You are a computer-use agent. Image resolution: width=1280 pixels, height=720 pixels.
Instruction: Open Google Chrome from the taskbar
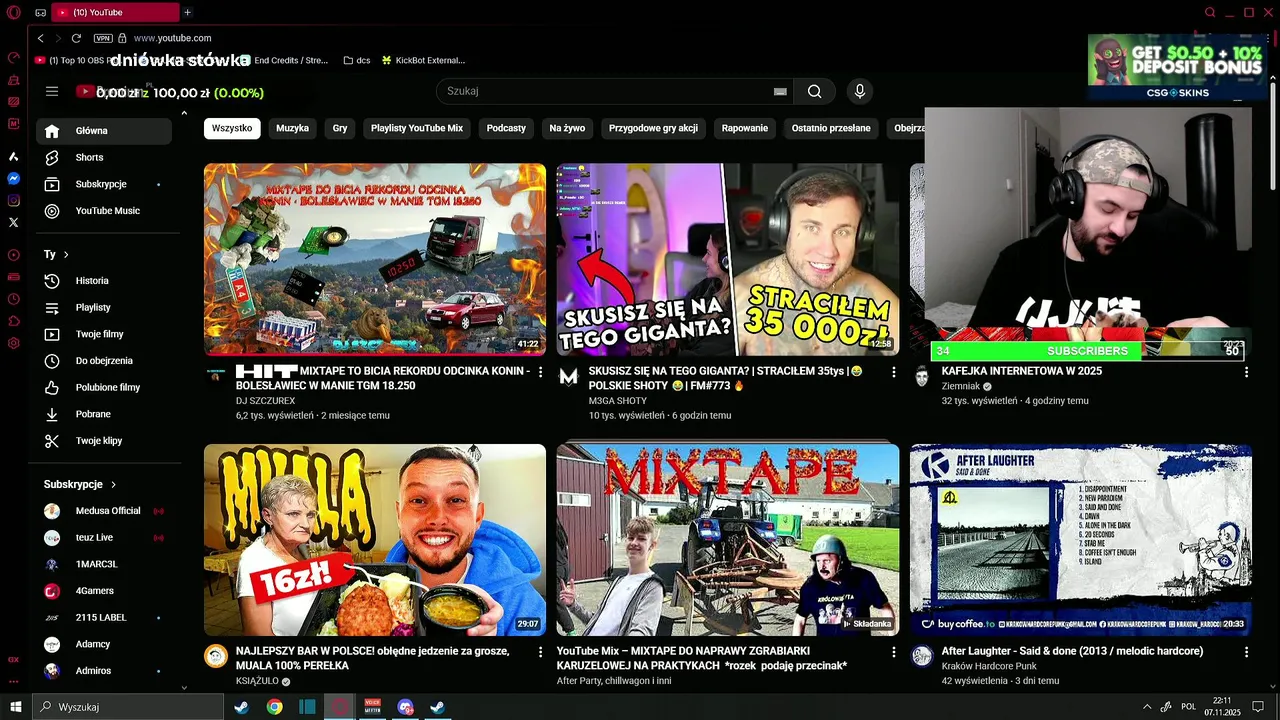tap(274, 707)
